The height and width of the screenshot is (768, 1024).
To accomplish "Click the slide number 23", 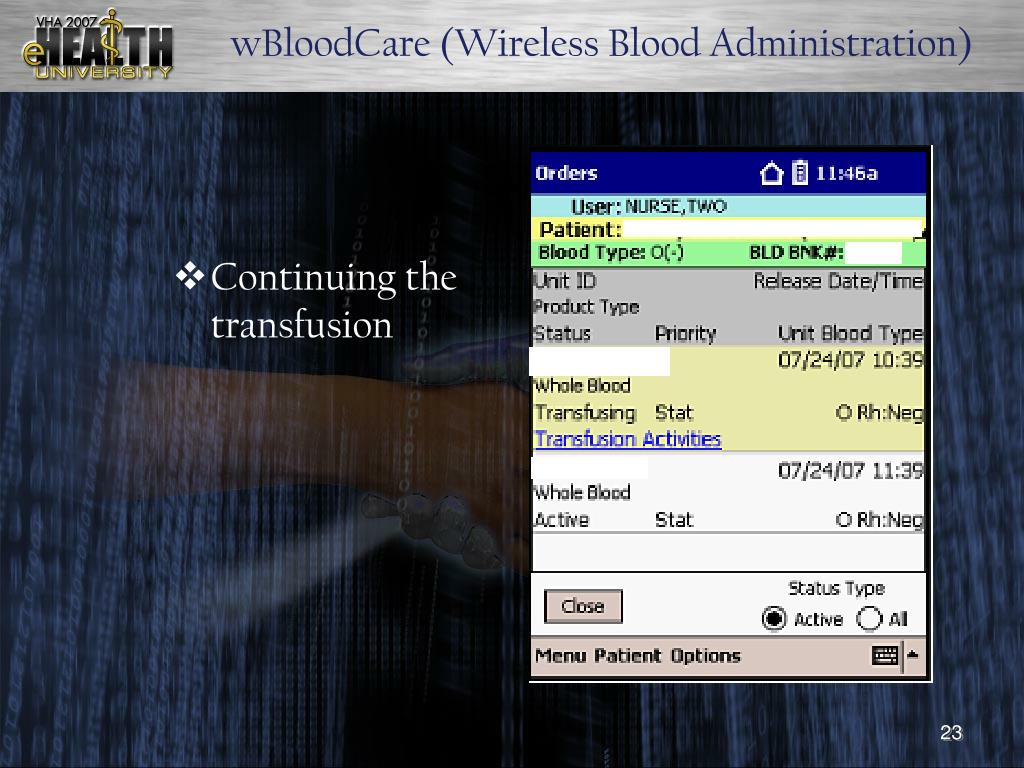I will tap(952, 733).
